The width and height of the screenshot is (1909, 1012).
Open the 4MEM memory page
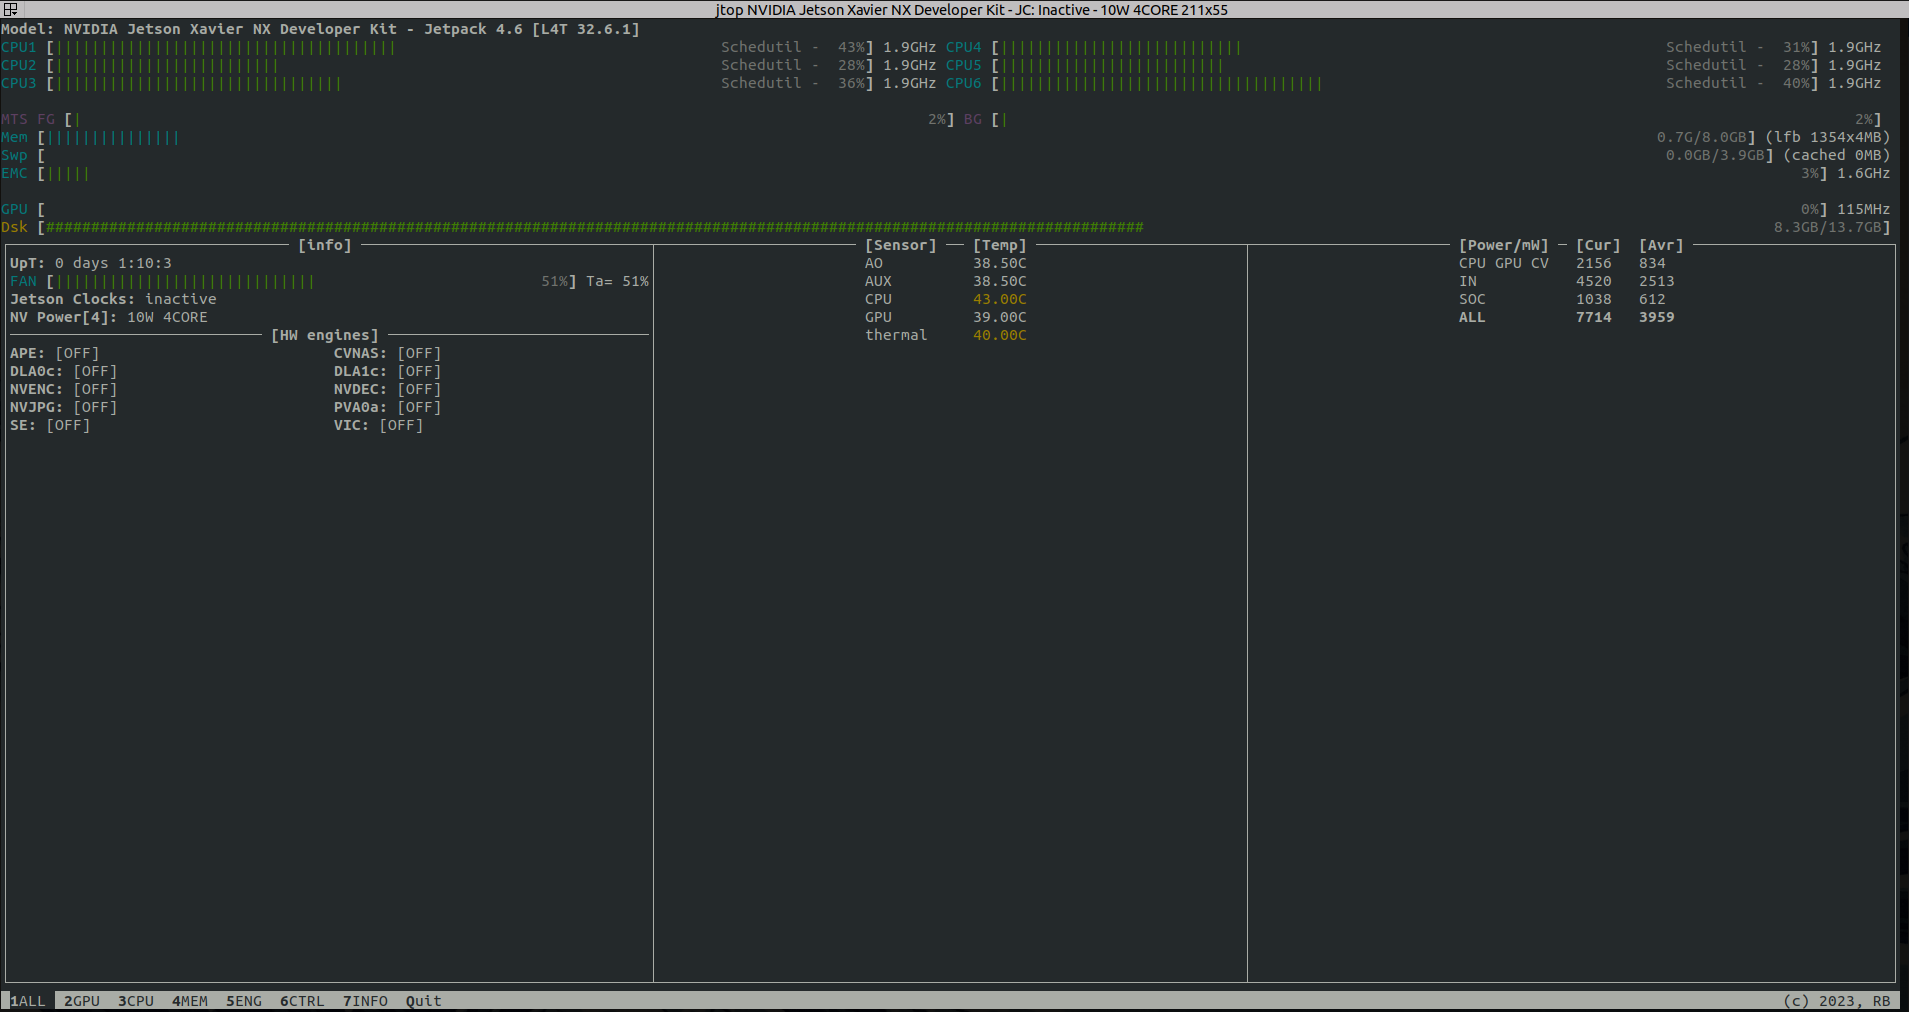tap(189, 1000)
